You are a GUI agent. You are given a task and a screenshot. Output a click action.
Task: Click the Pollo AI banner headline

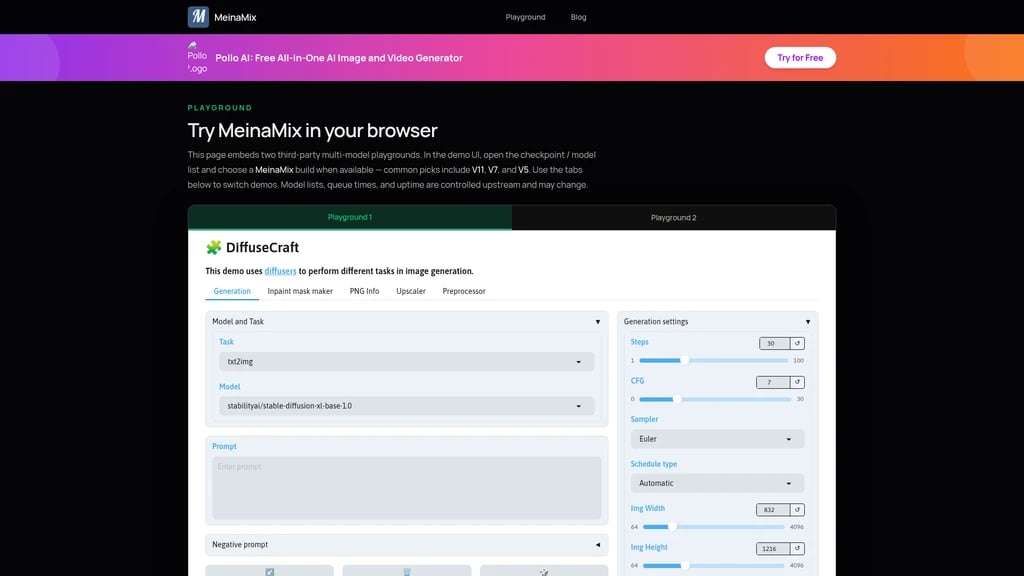[x=339, y=57]
